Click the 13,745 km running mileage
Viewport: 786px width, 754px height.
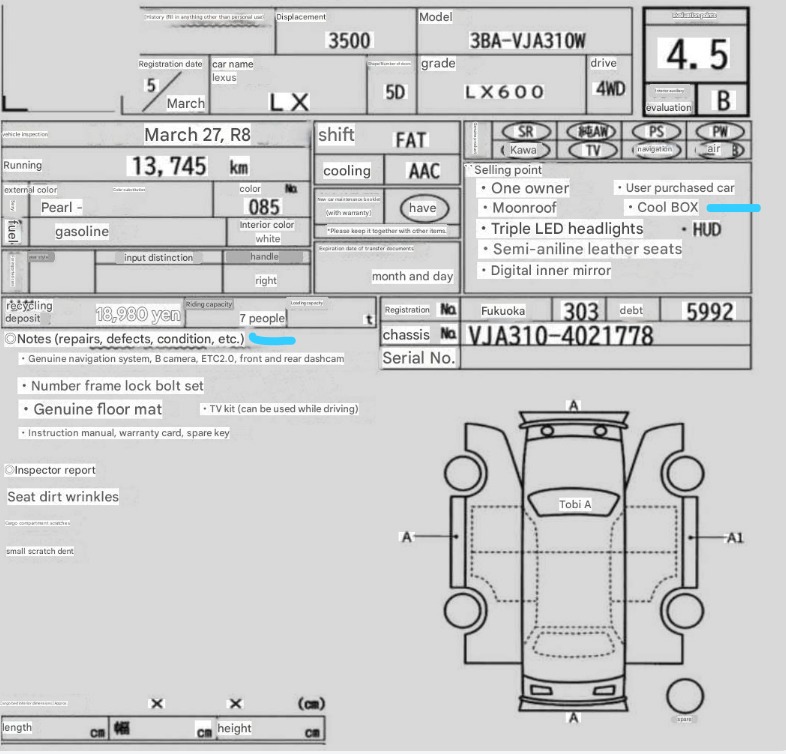pyautogui.click(x=166, y=166)
